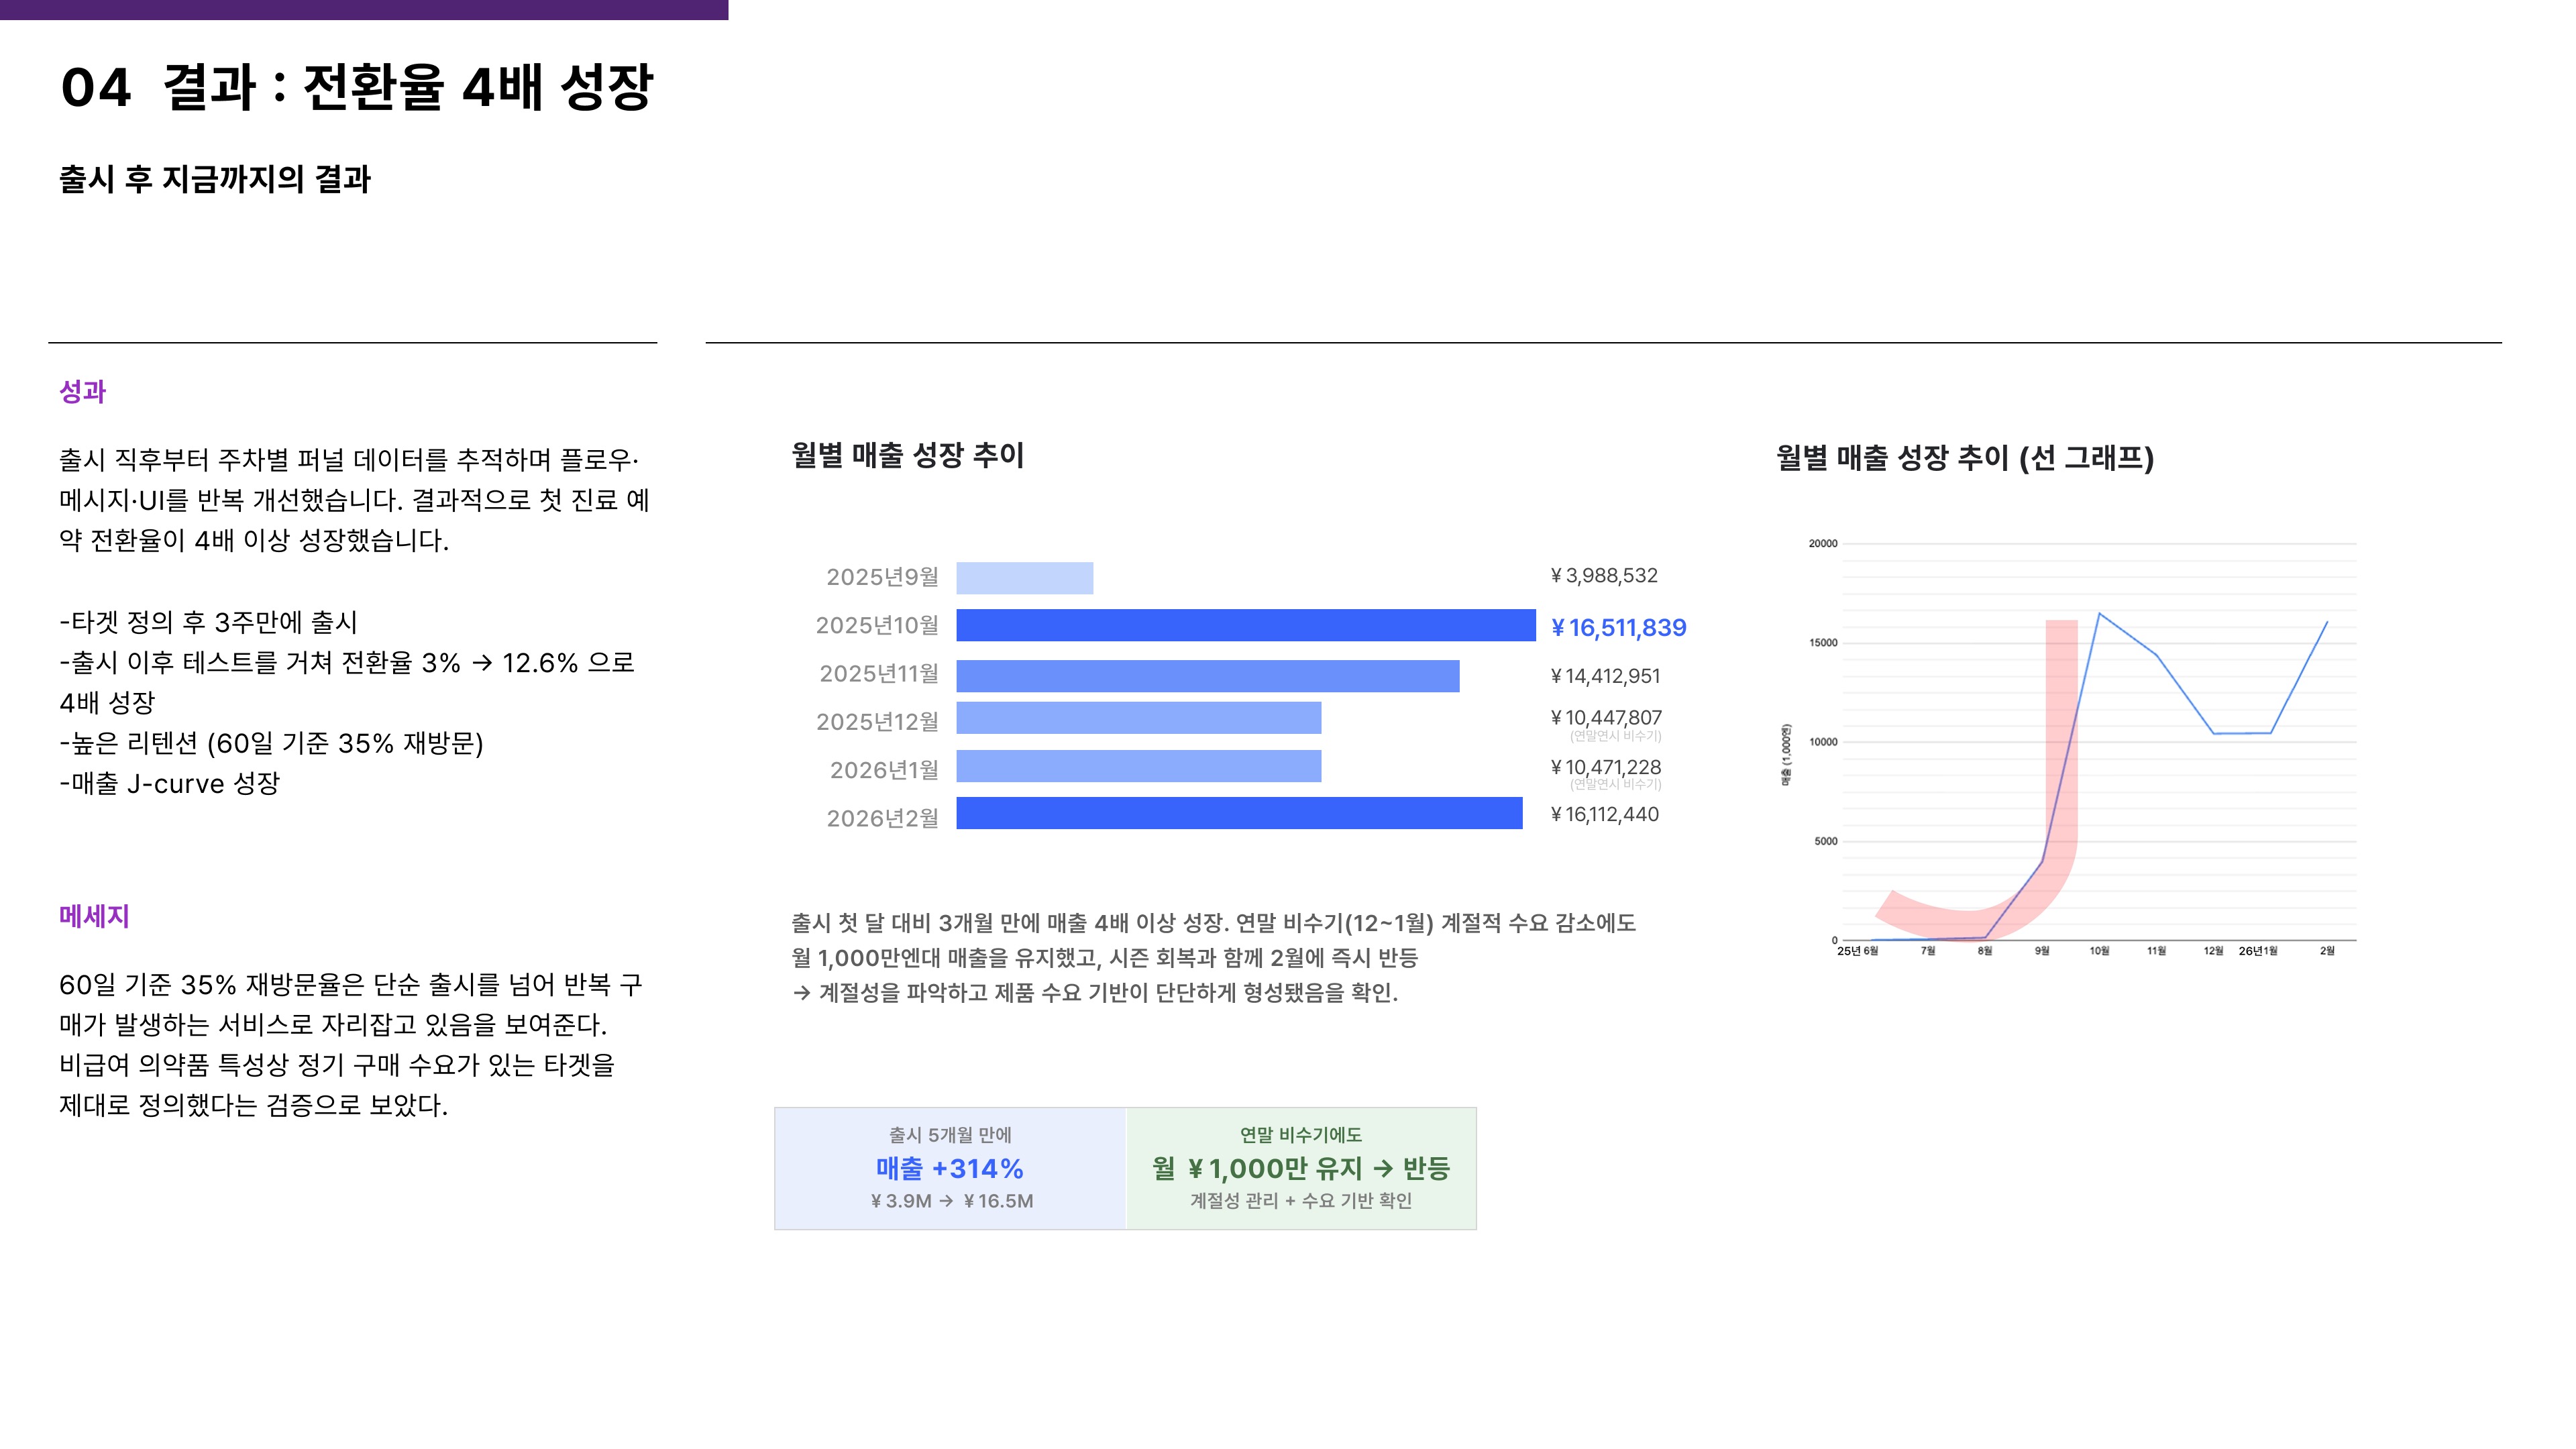Click the x-axis label '12월' on the line chart
Viewport: 2576px width, 1449px height.
point(2213,951)
